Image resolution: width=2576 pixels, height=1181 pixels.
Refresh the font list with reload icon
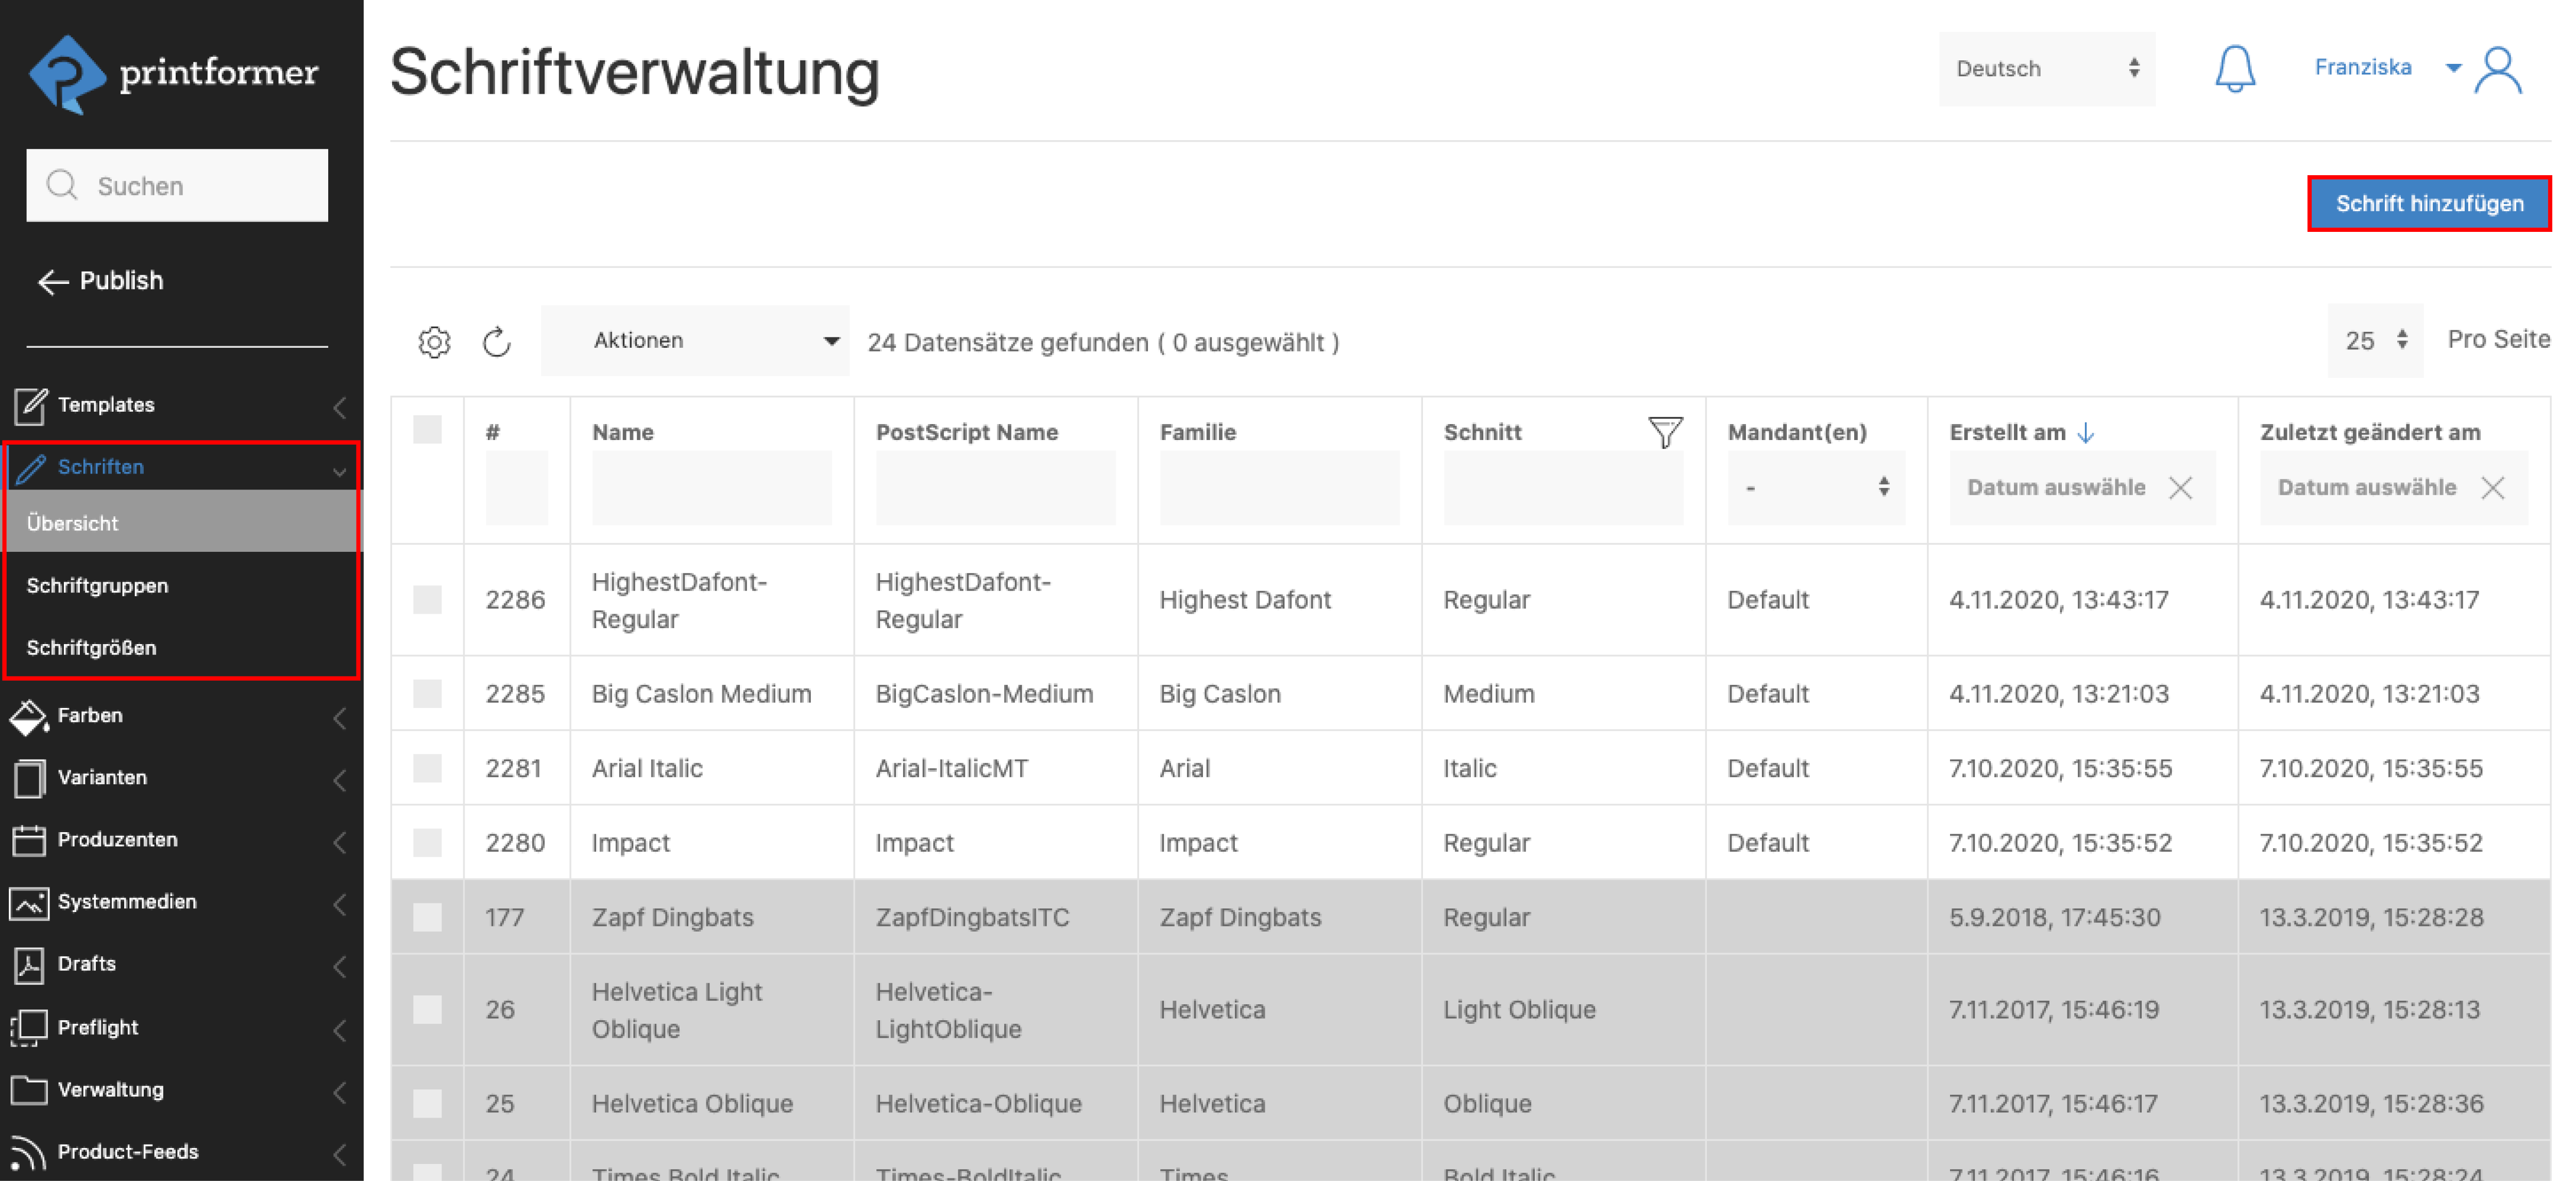point(497,342)
